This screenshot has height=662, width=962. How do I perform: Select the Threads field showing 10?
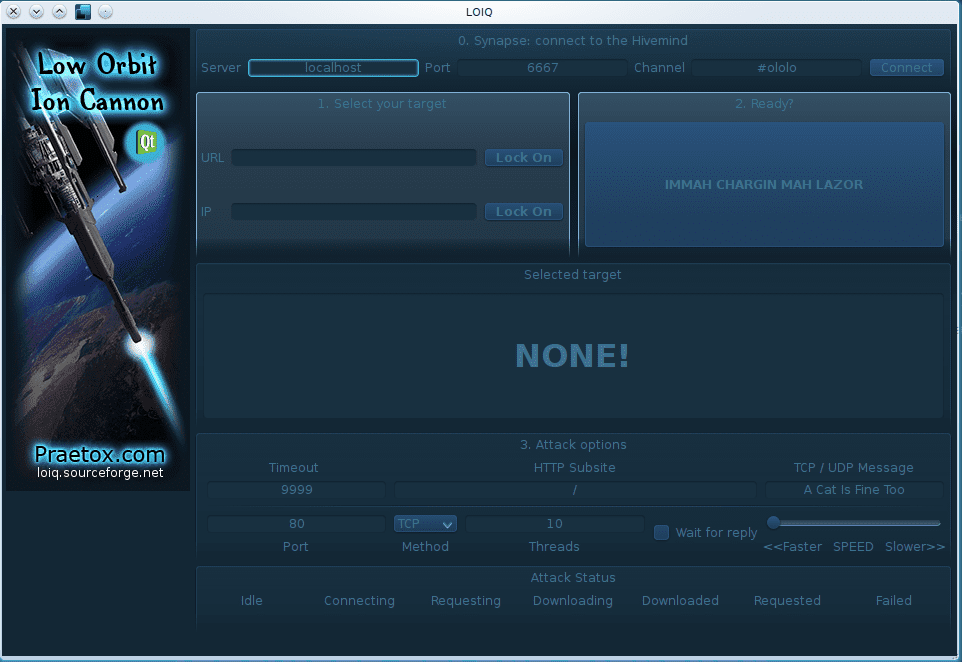click(x=554, y=523)
